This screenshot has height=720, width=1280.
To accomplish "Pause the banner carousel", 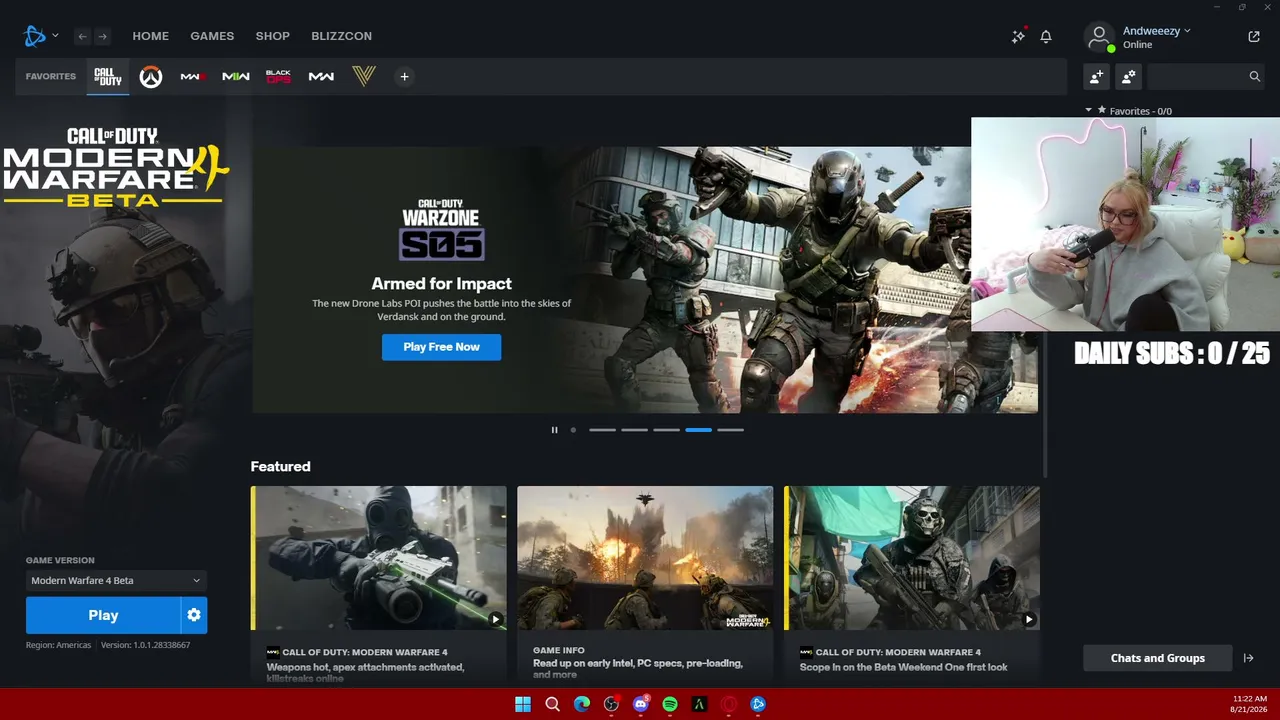I will coord(554,430).
